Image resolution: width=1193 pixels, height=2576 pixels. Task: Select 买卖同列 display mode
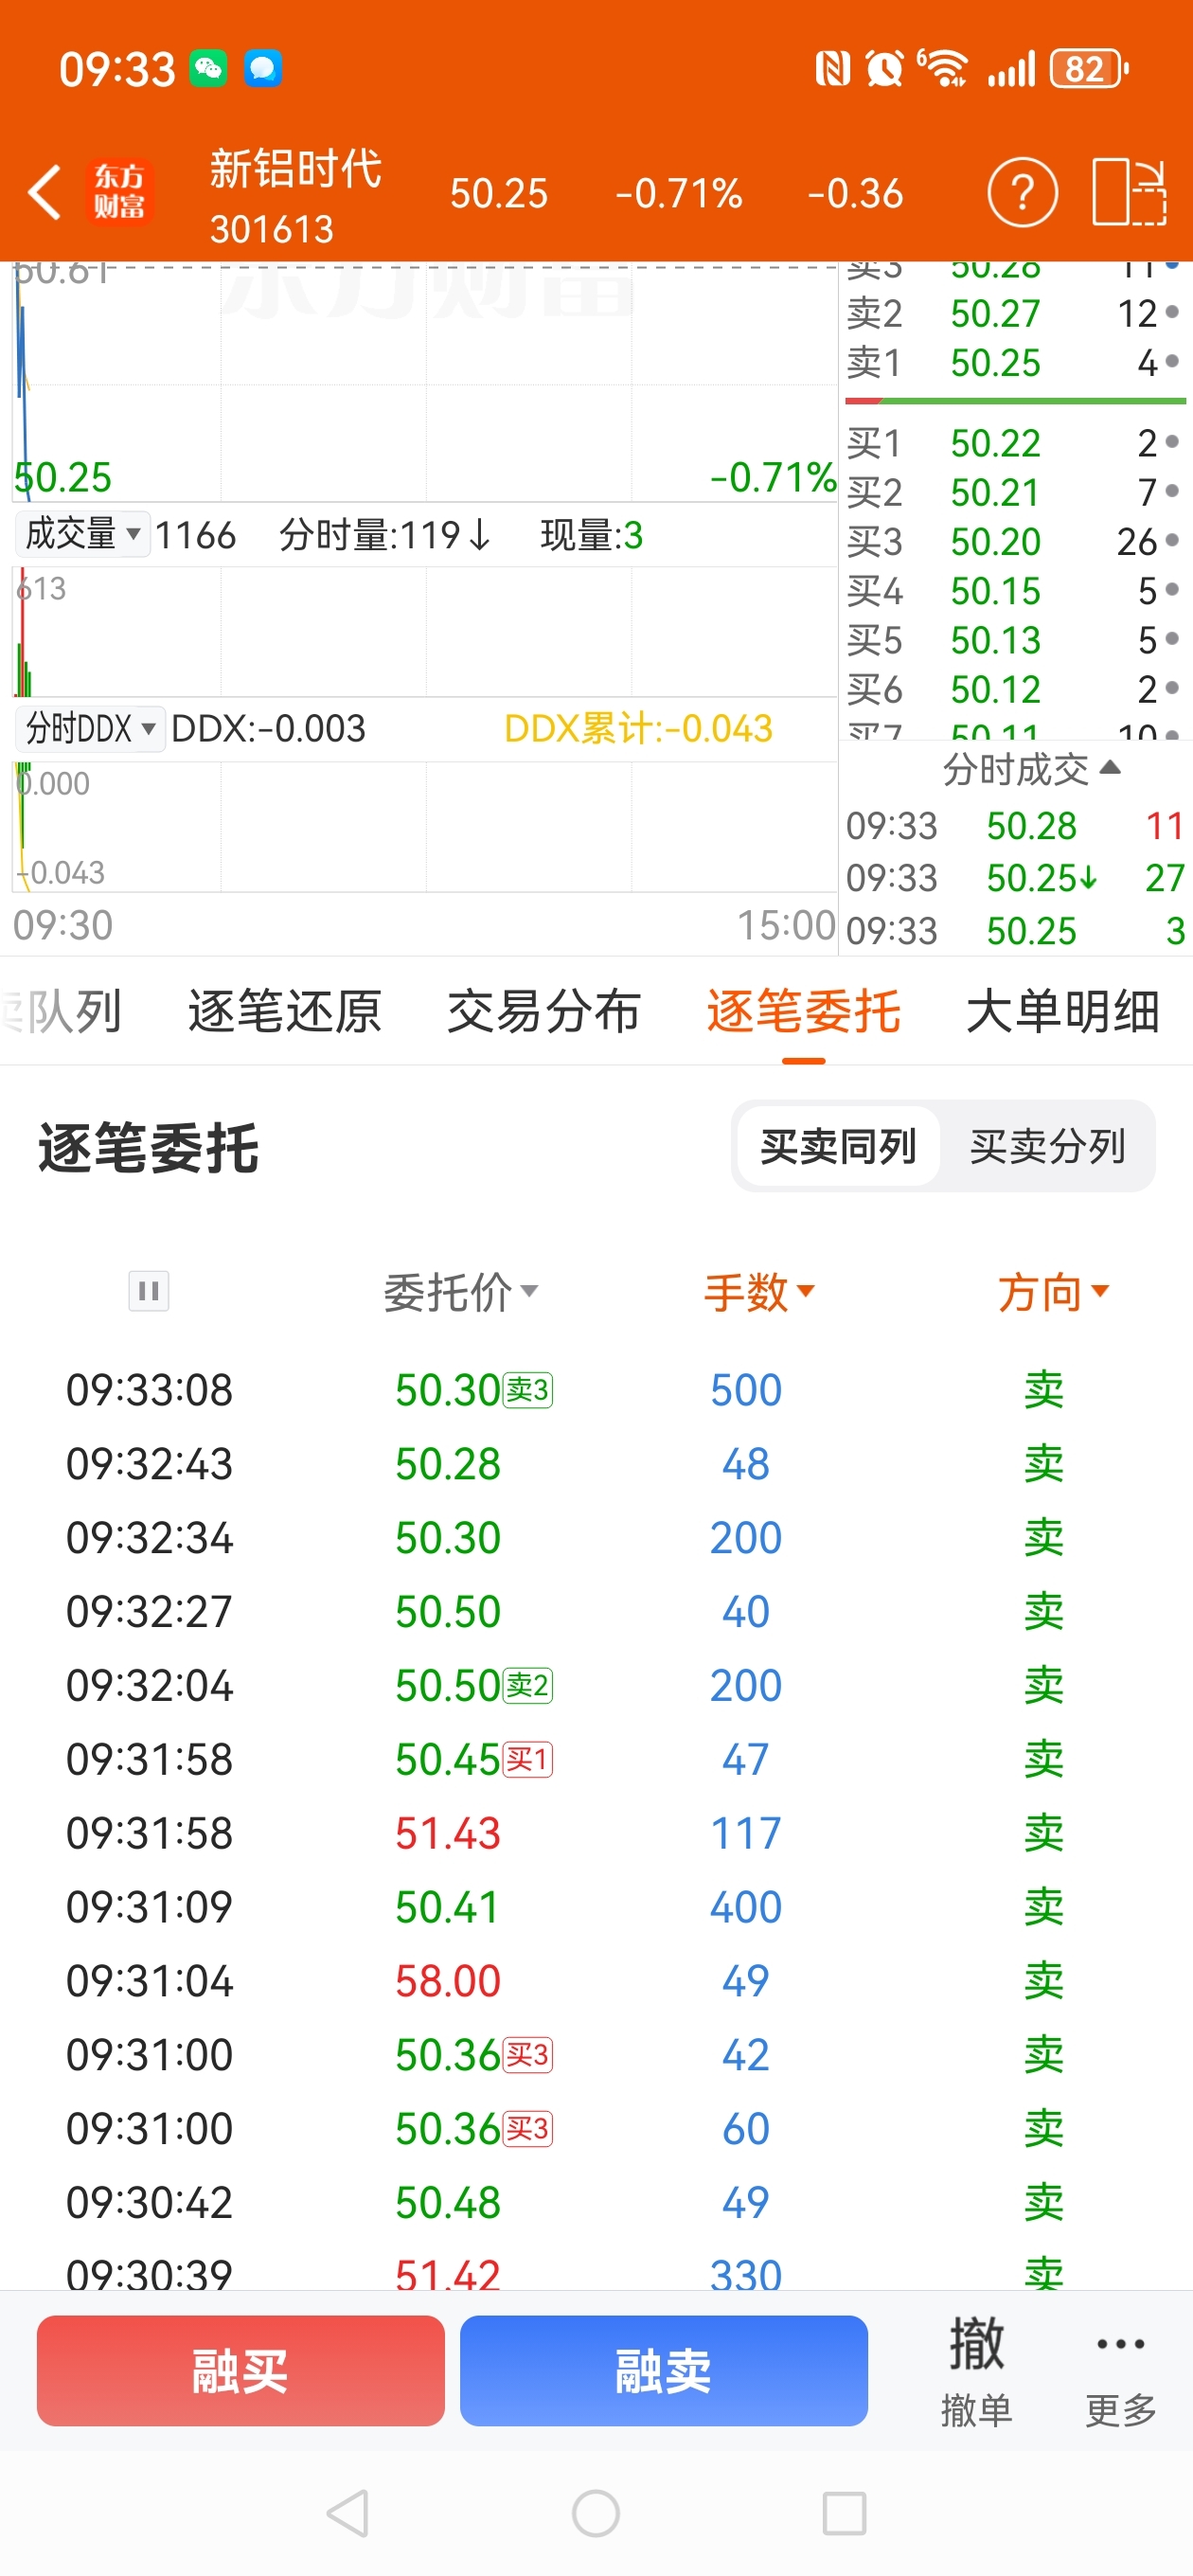[x=838, y=1146]
